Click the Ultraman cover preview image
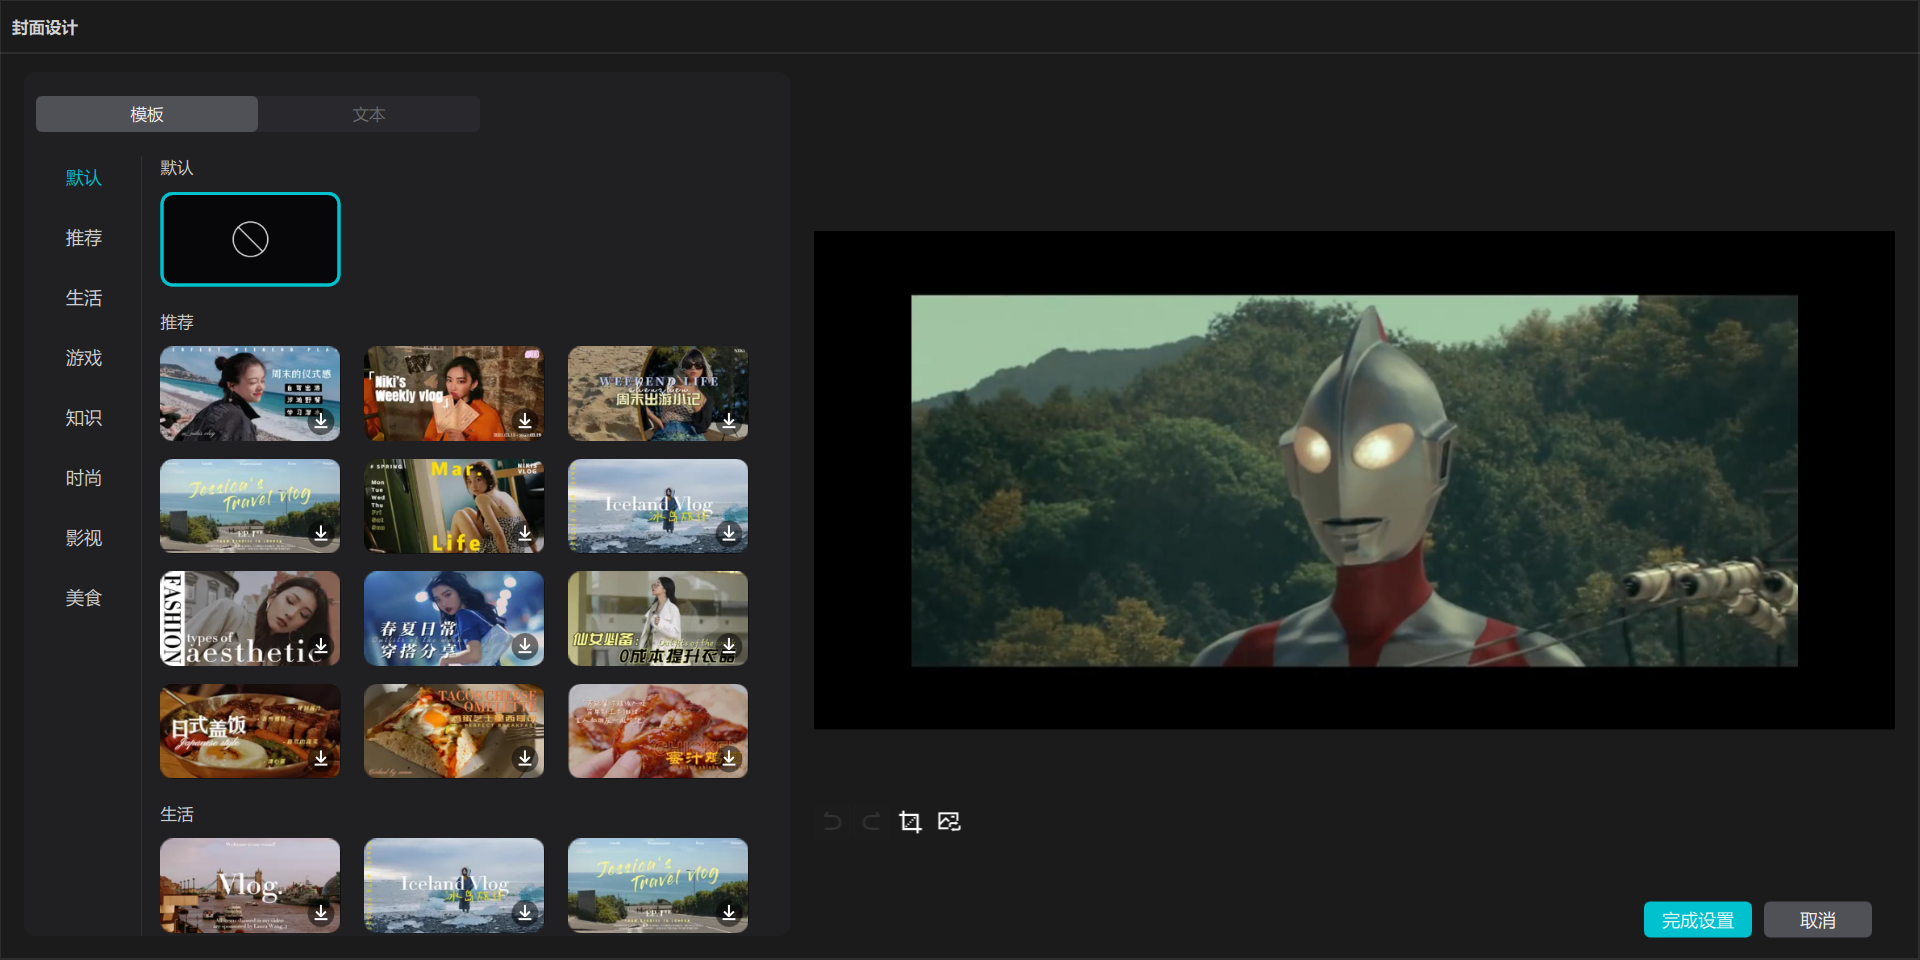This screenshot has width=1920, height=960. [x=1354, y=481]
